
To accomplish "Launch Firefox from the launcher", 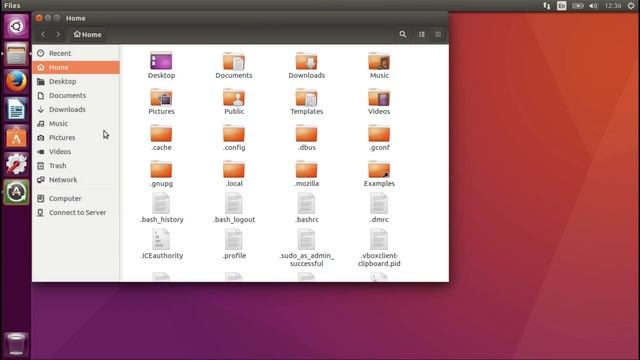I will (16, 81).
